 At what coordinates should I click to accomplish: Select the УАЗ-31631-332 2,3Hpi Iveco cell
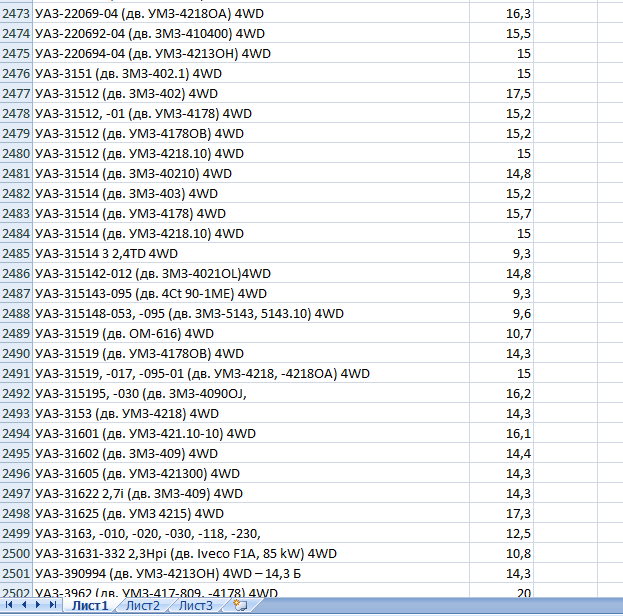click(x=186, y=553)
